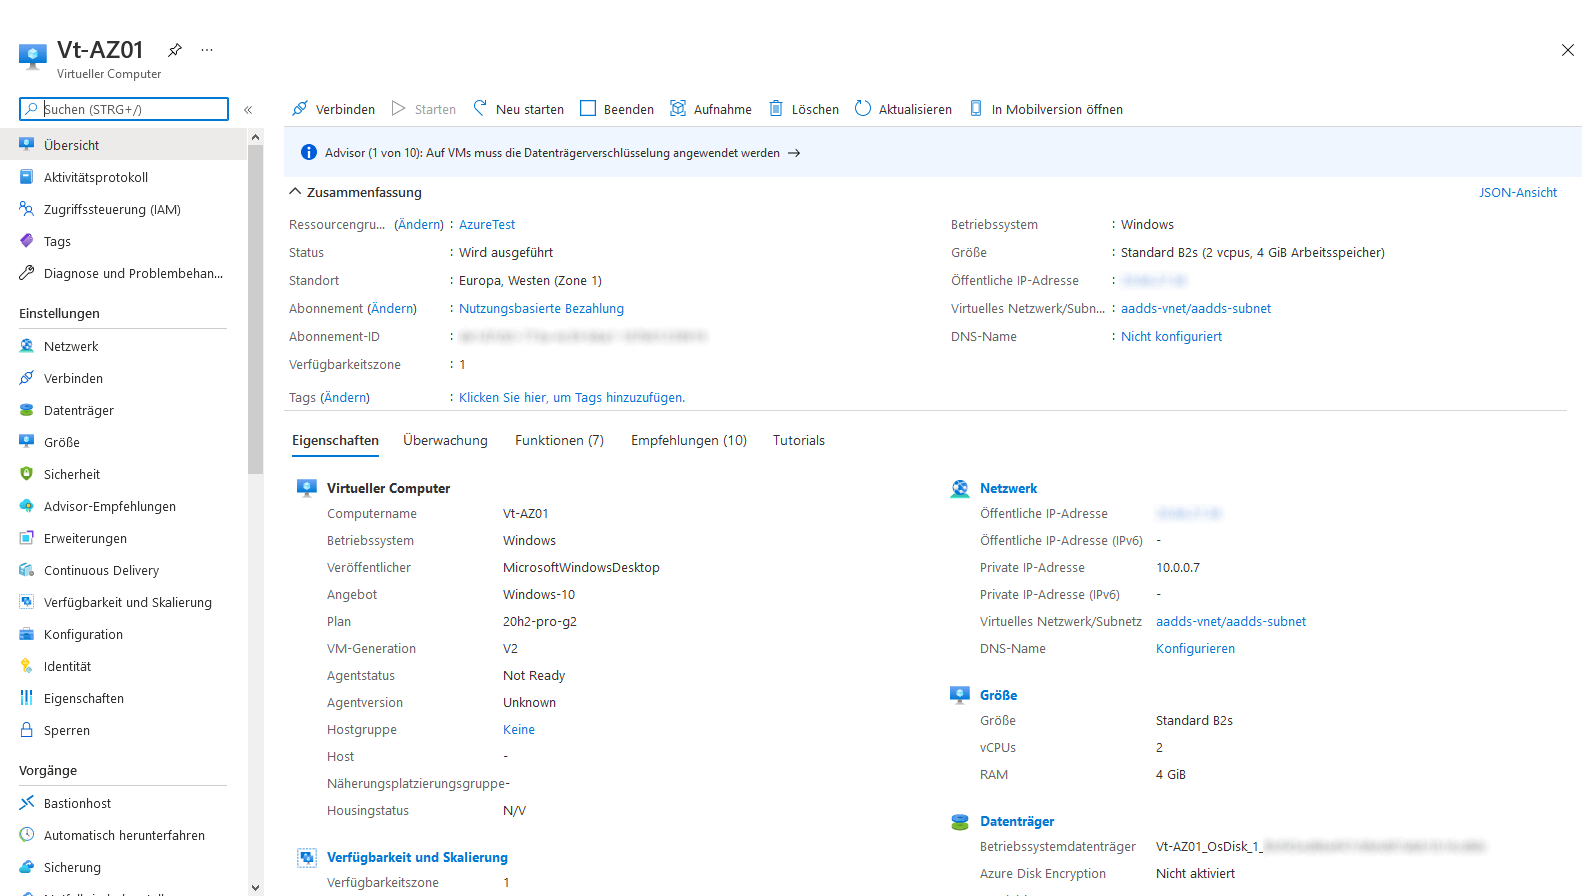1582x896 pixels.
Task: Open Datenträger in the sidebar
Action: [x=123, y=410]
